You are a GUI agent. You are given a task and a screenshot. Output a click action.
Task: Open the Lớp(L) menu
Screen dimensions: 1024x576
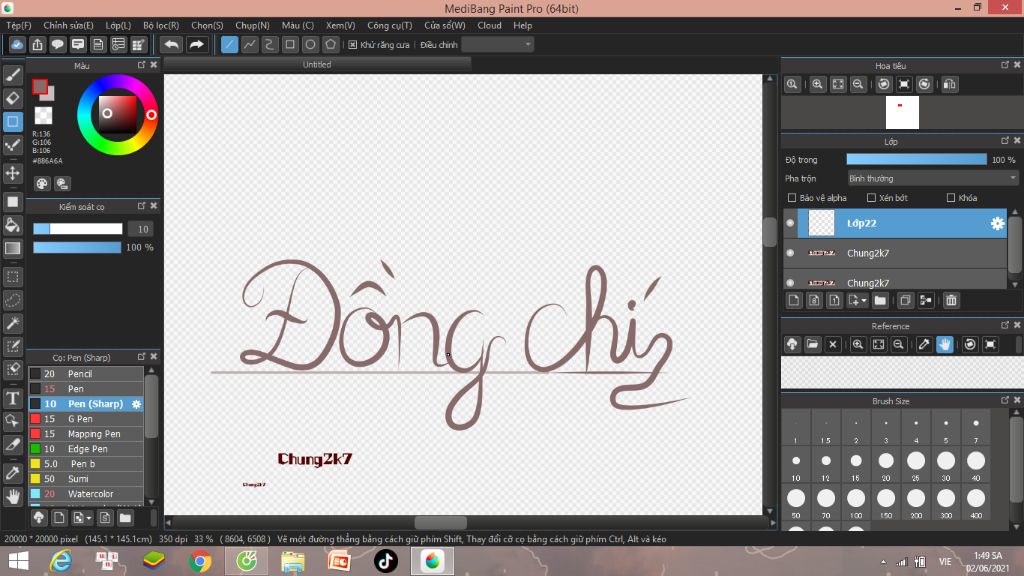(x=118, y=25)
